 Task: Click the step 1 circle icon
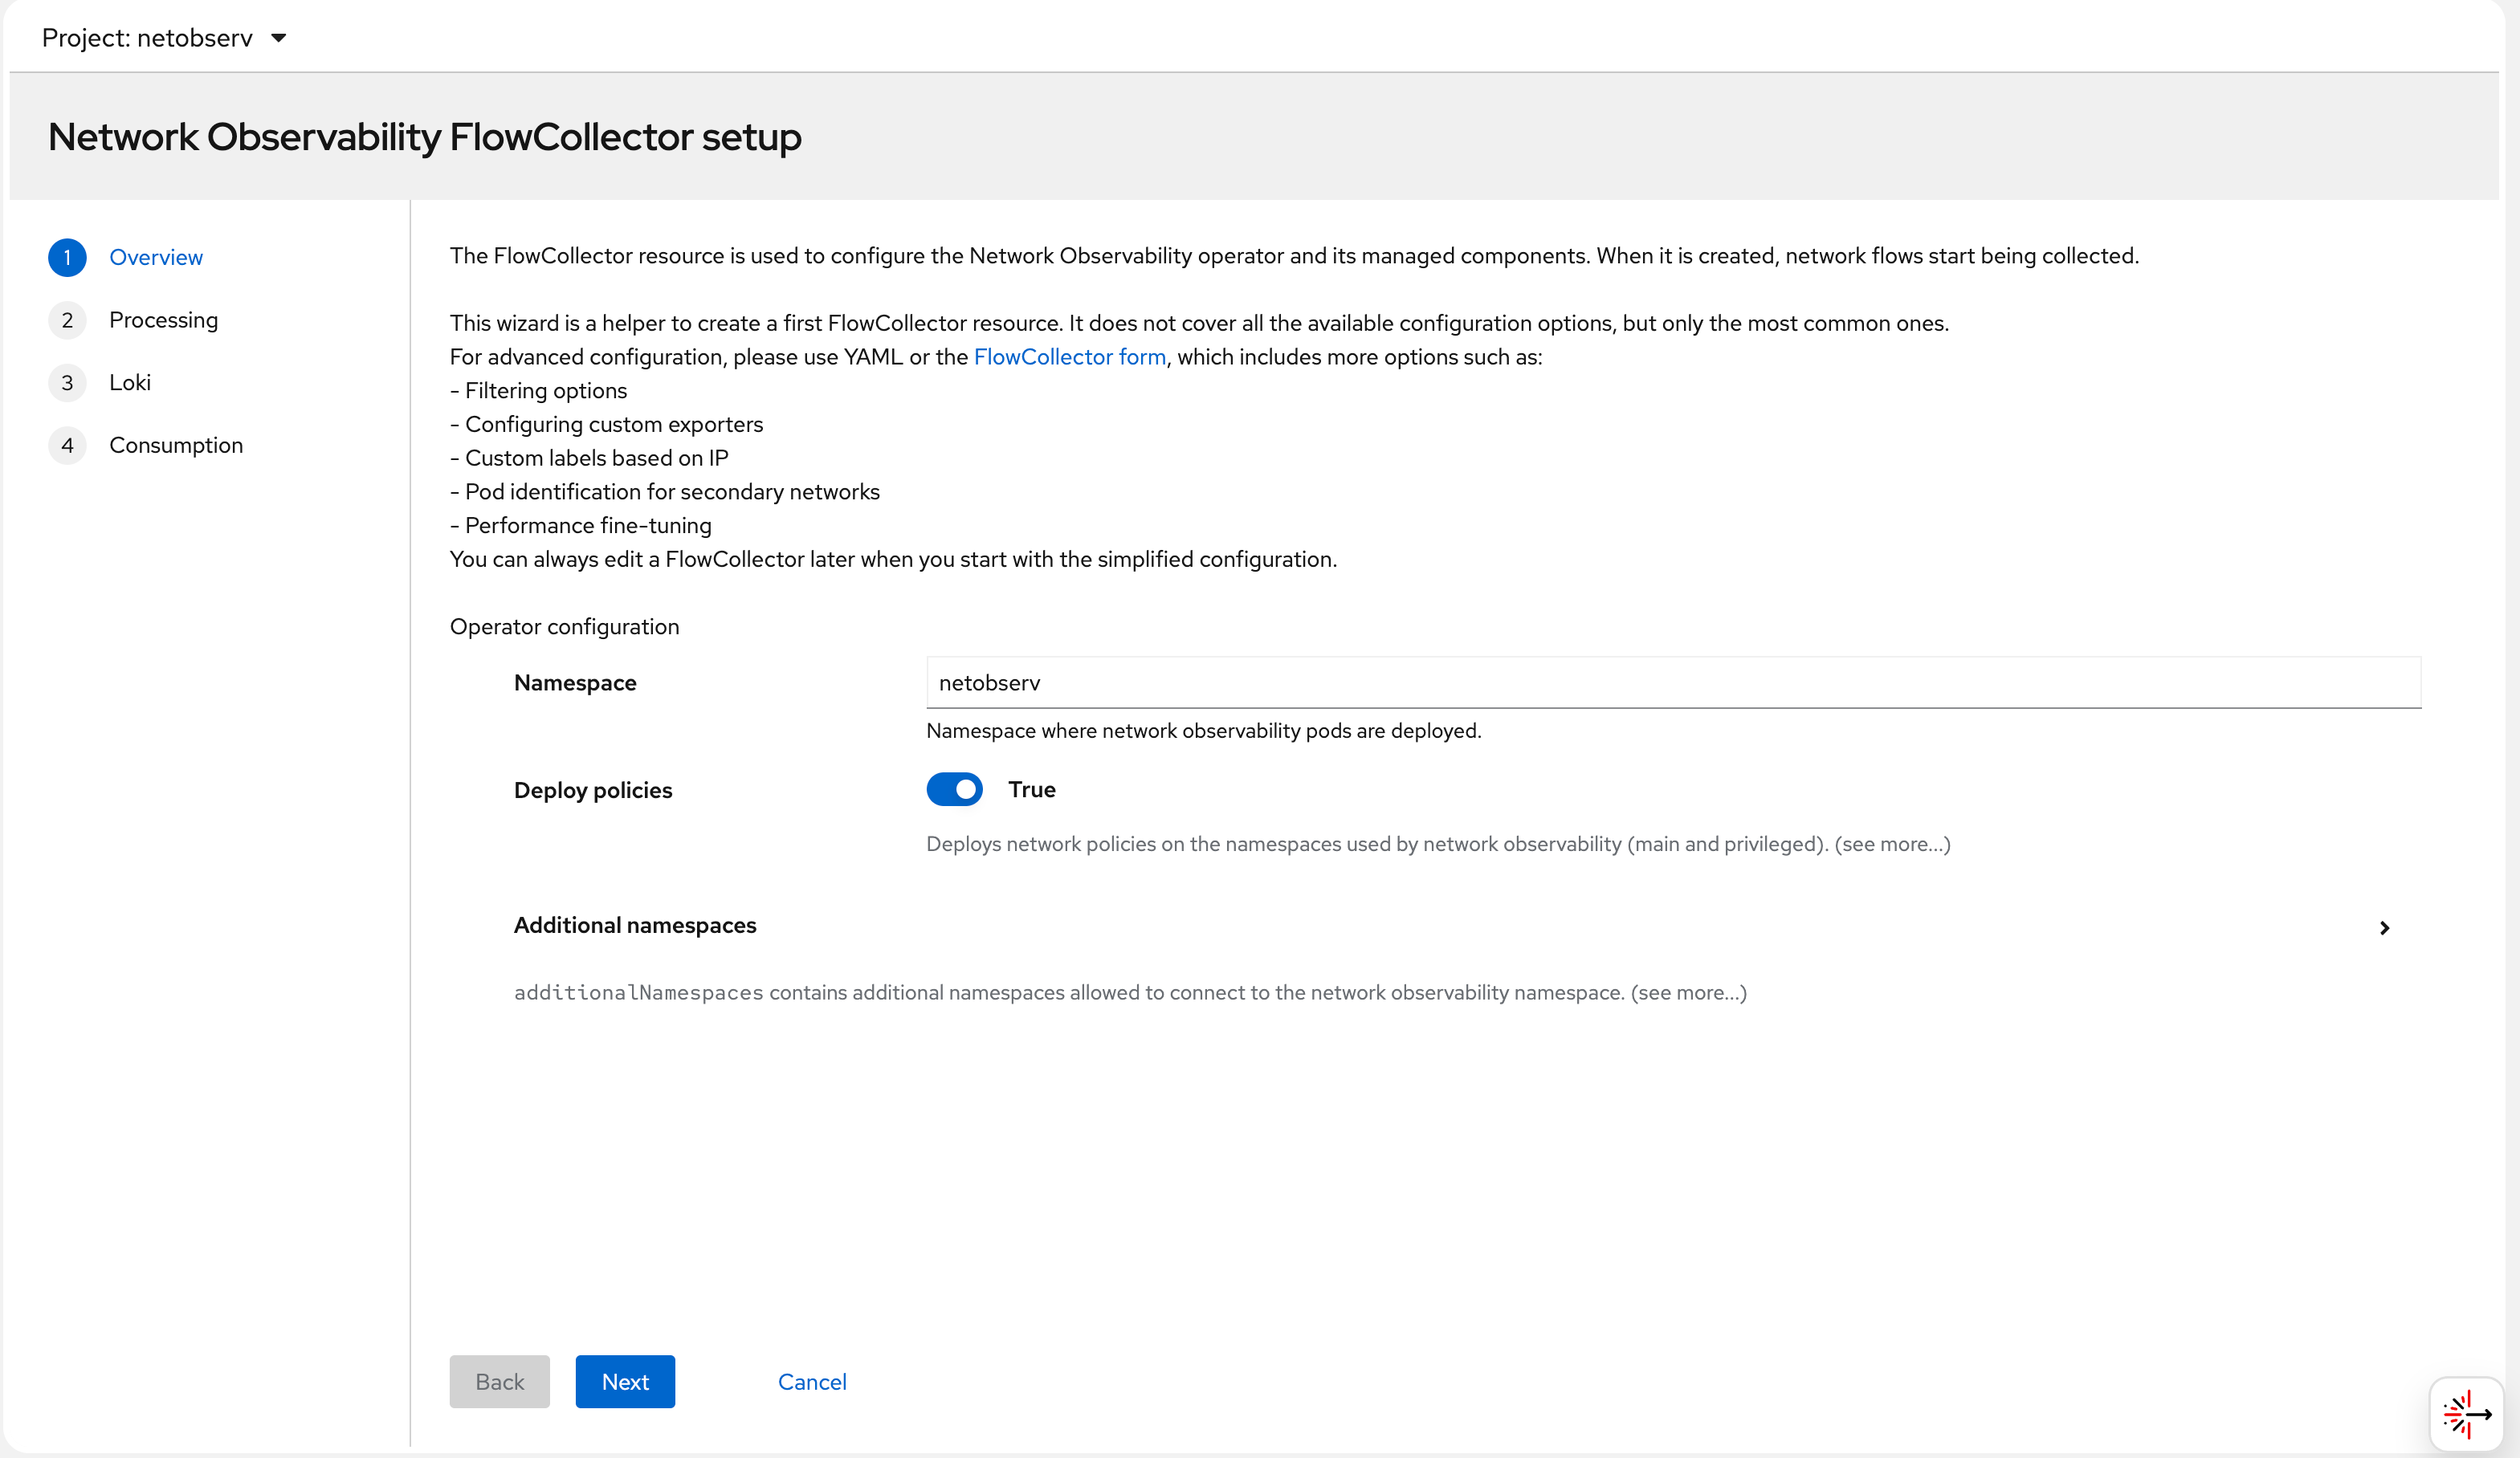click(x=67, y=257)
